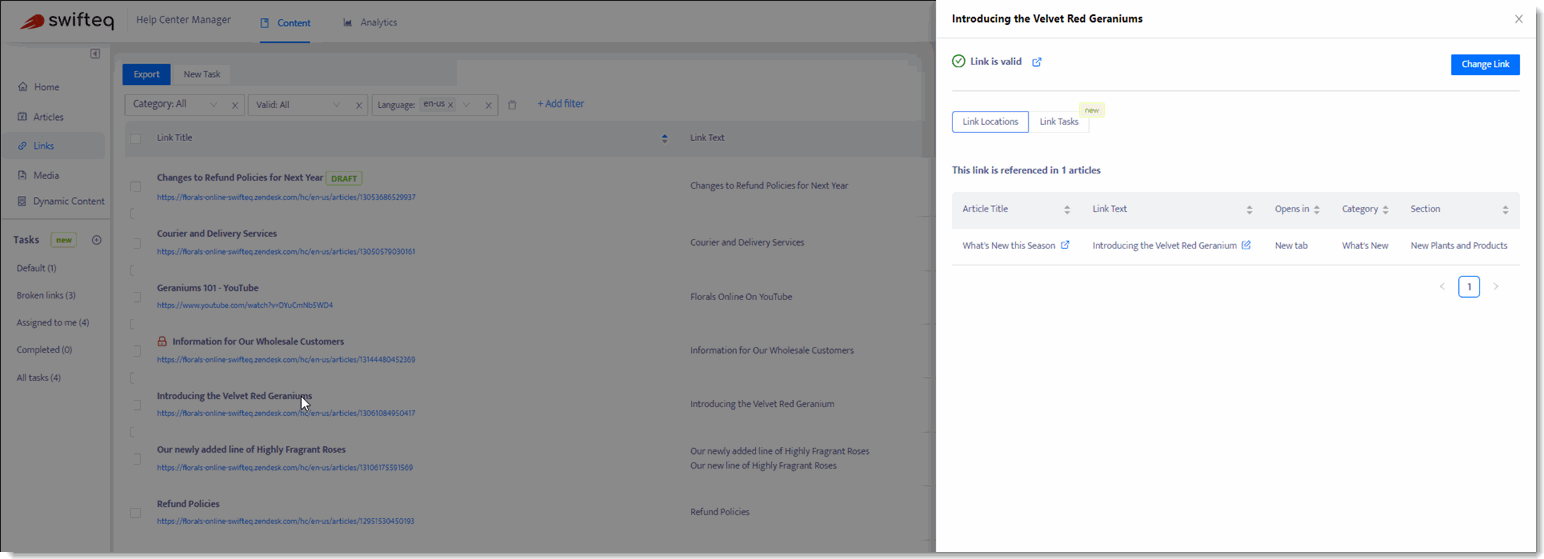Open link in new window icon beside Link is valid

[x=1037, y=62]
